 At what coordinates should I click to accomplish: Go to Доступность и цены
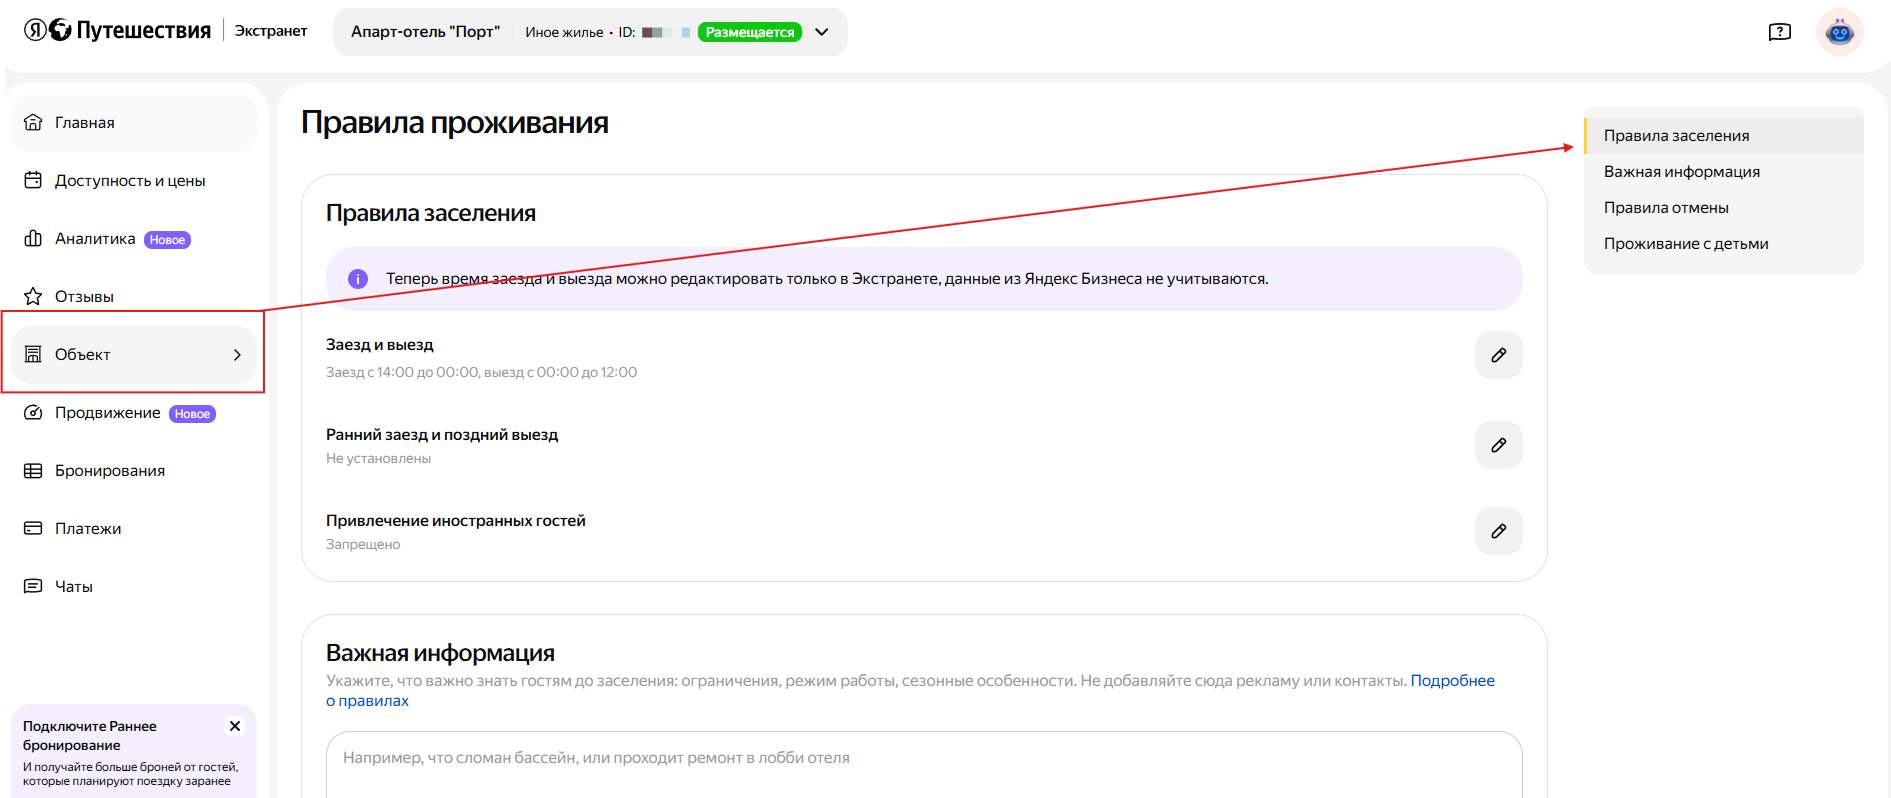pos(134,181)
